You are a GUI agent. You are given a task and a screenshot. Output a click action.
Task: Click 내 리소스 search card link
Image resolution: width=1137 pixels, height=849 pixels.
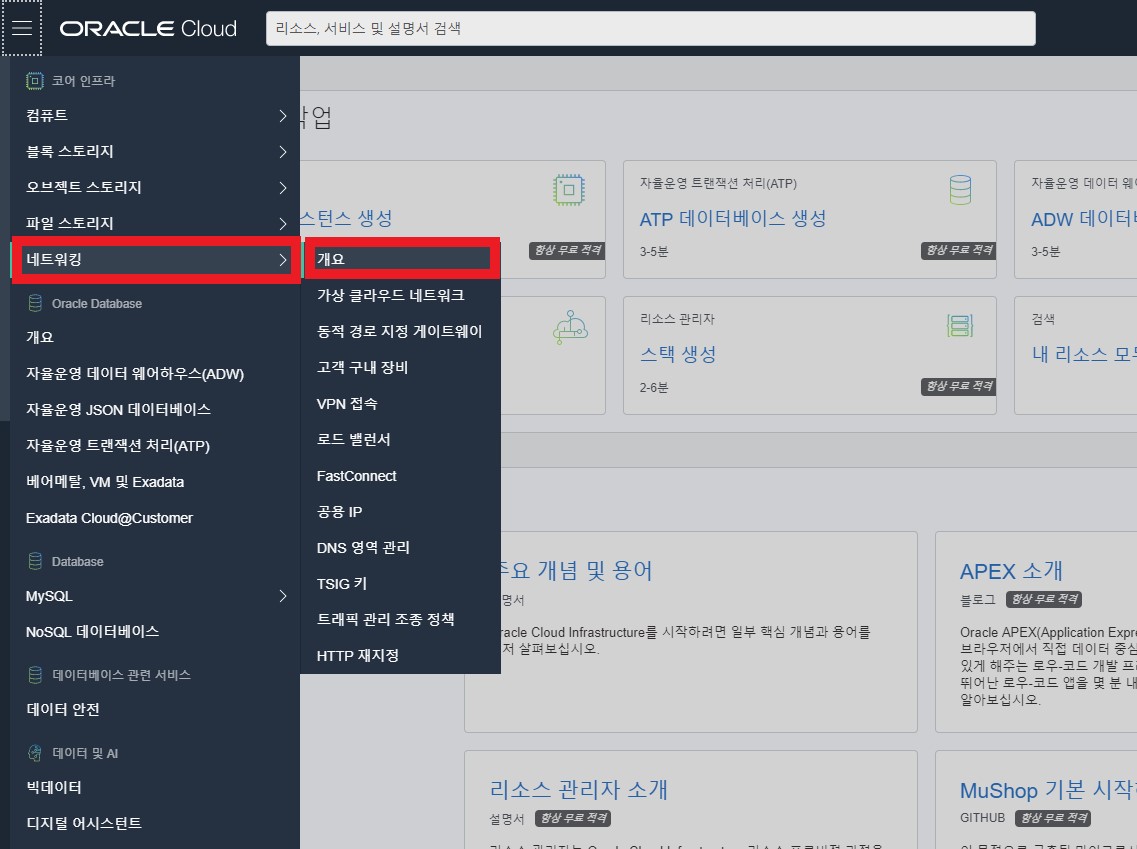point(1083,355)
